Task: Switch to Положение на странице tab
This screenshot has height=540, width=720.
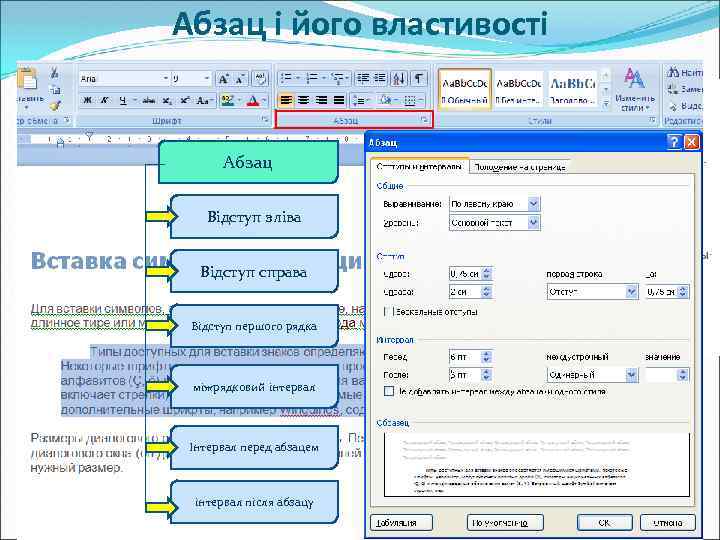Action: tap(519, 167)
